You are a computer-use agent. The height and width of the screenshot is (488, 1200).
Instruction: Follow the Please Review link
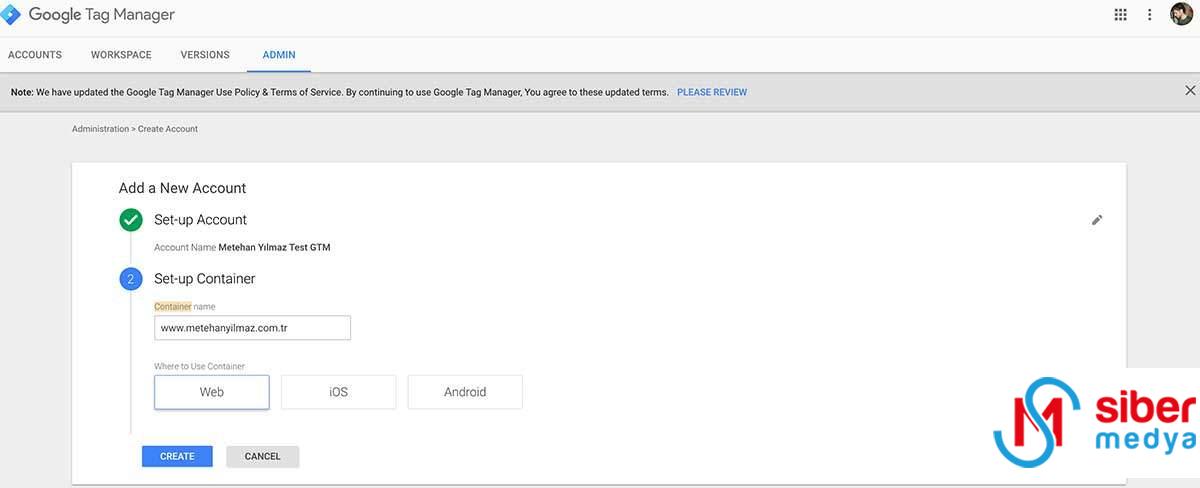pyautogui.click(x=712, y=92)
